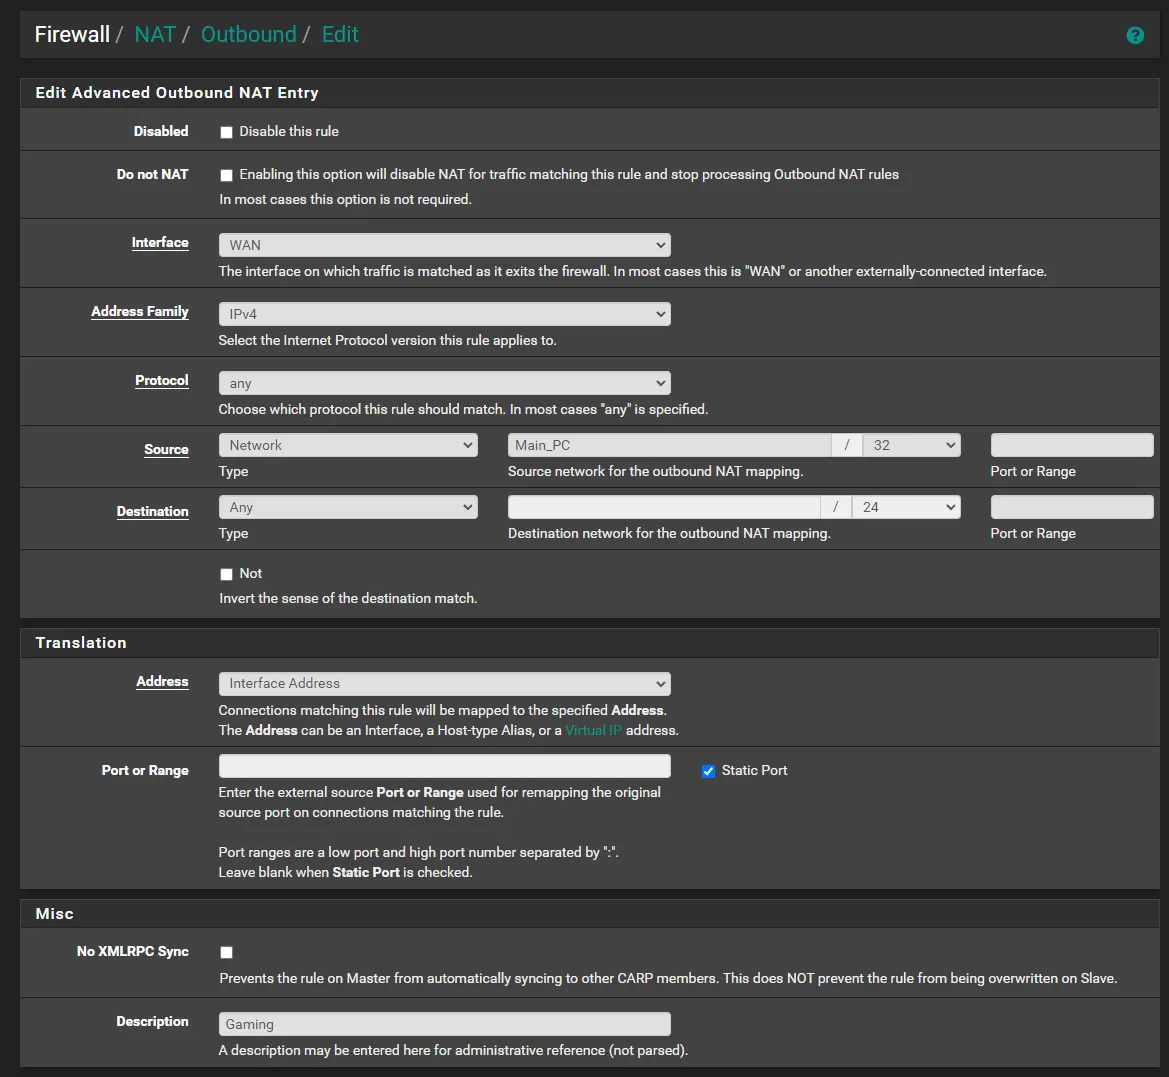1169x1077 pixels.
Task: Check the Disable this rule checkbox
Action: 226,132
